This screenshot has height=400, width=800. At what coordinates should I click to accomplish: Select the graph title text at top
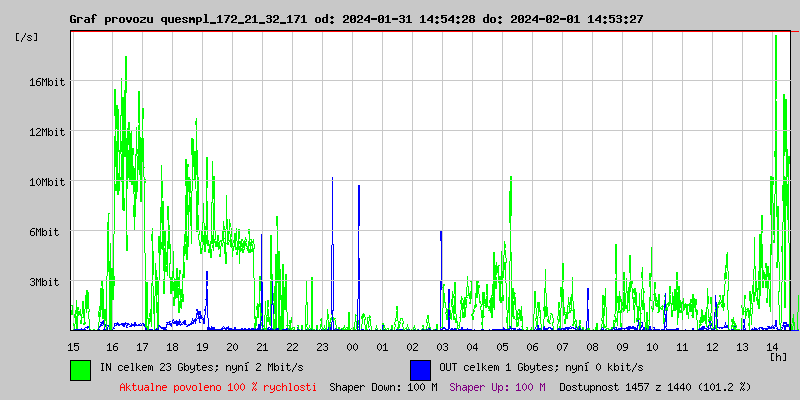[356, 19]
